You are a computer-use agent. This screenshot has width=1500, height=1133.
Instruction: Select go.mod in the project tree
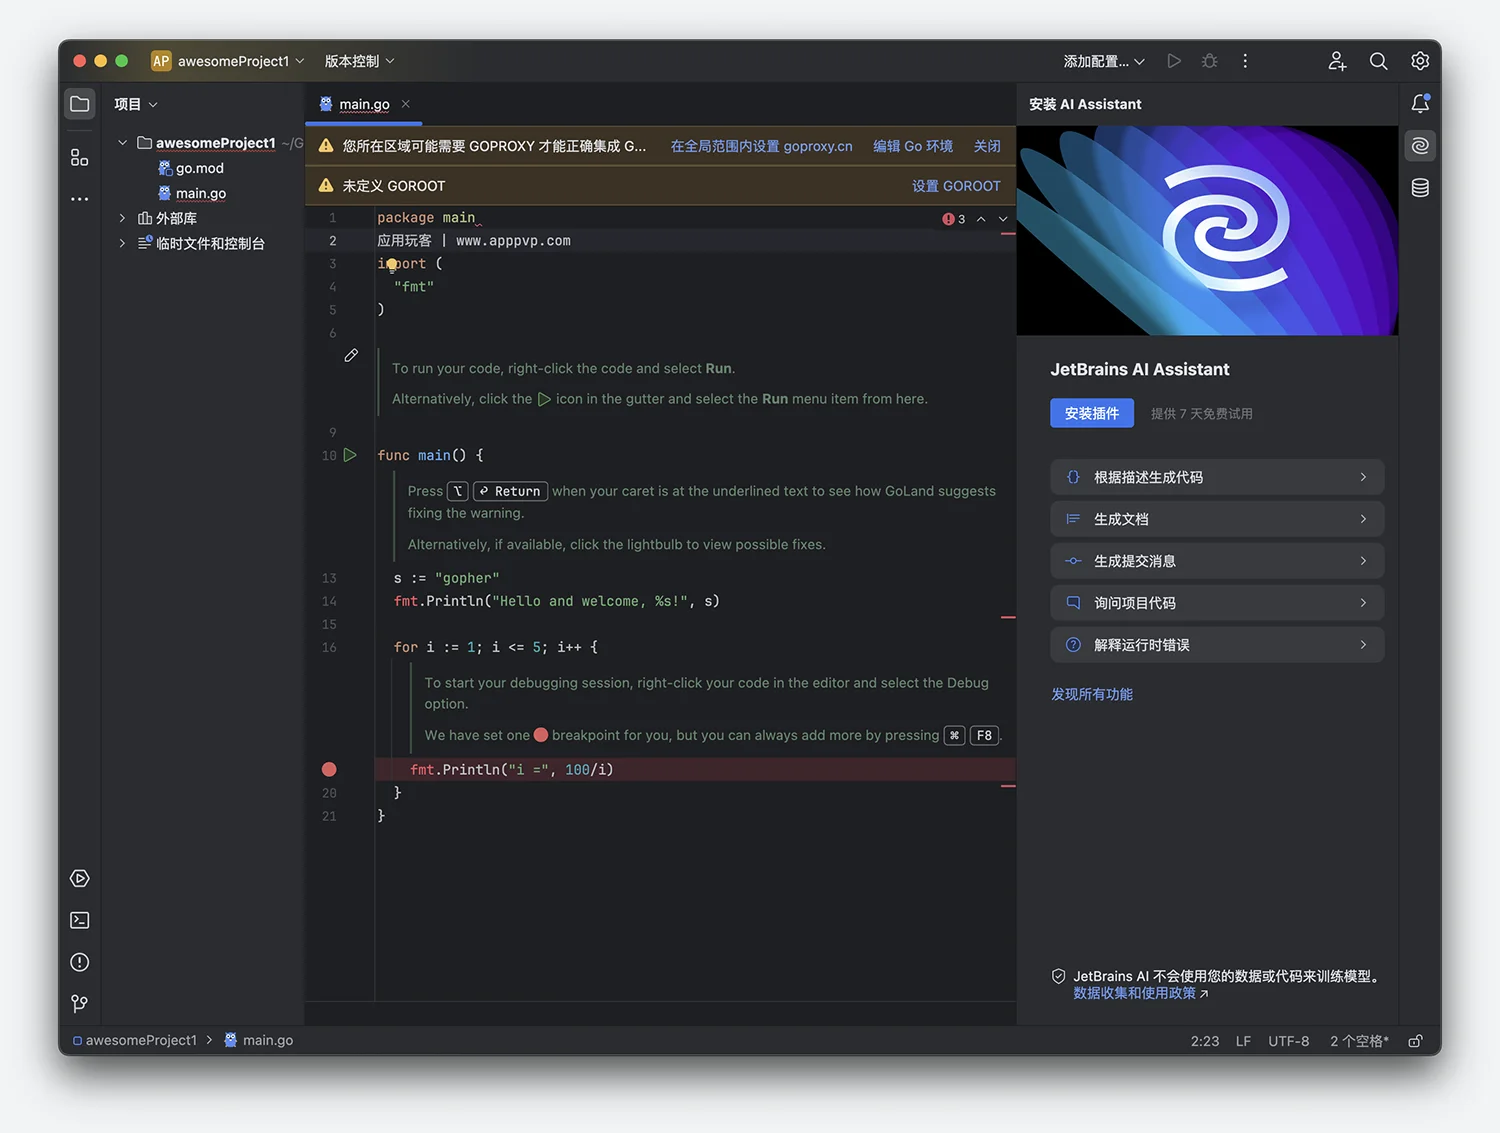[x=190, y=168]
